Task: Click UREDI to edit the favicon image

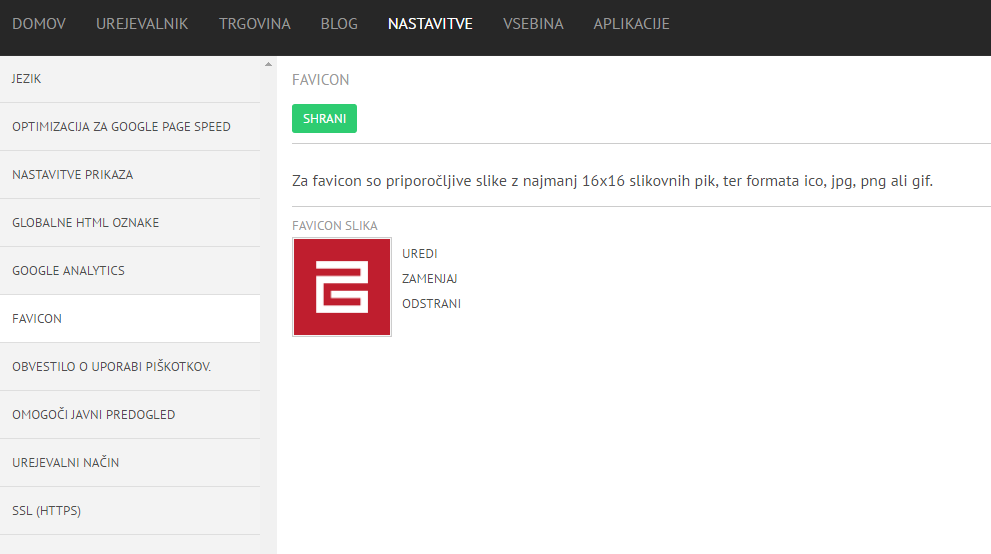Action: [x=420, y=253]
